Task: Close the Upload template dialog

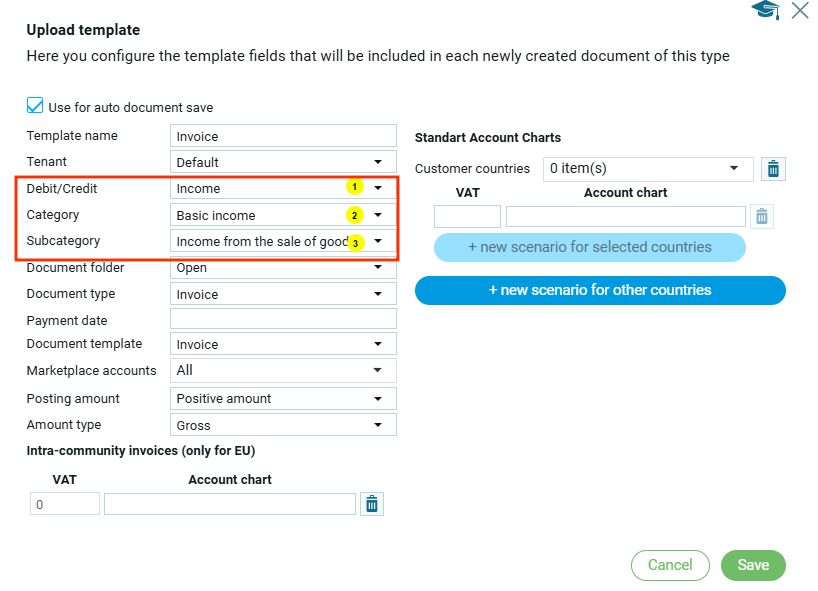Action: tap(800, 11)
